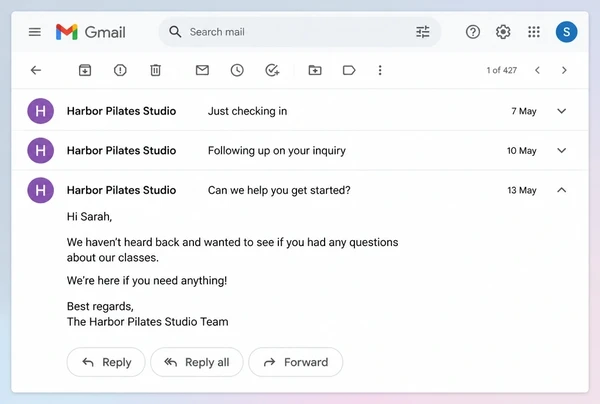
Task: Click sender avatar of 'Following up' message
Action: click(x=41, y=150)
